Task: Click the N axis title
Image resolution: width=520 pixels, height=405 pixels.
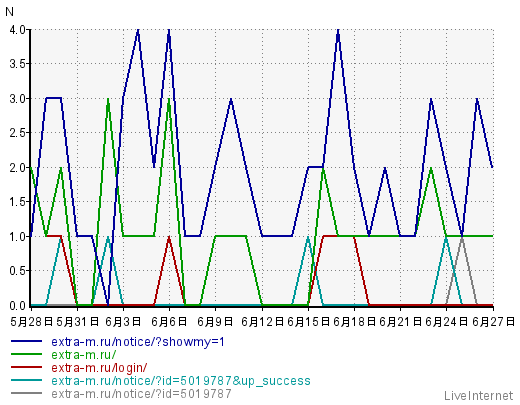Action: tap(9, 12)
